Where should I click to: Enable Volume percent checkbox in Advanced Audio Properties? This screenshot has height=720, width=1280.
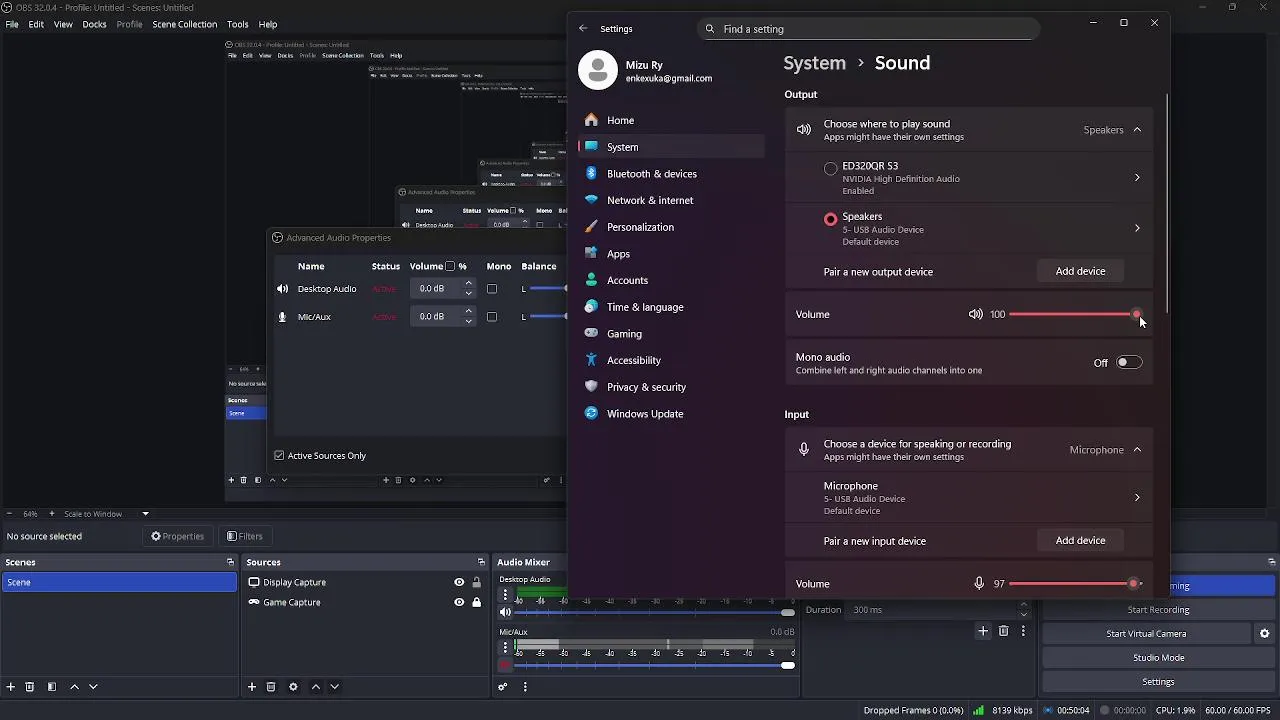pyautogui.click(x=450, y=266)
